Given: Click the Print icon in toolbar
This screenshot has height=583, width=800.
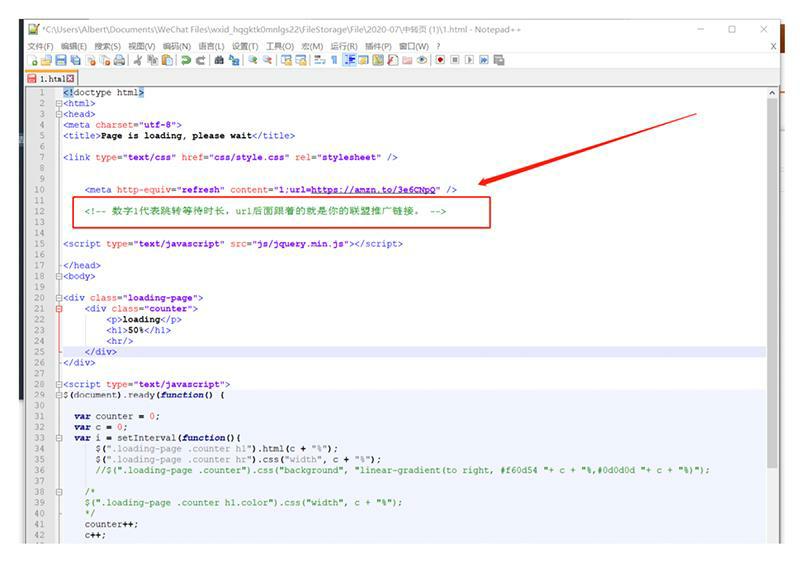Looking at the screenshot, I should 120,61.
